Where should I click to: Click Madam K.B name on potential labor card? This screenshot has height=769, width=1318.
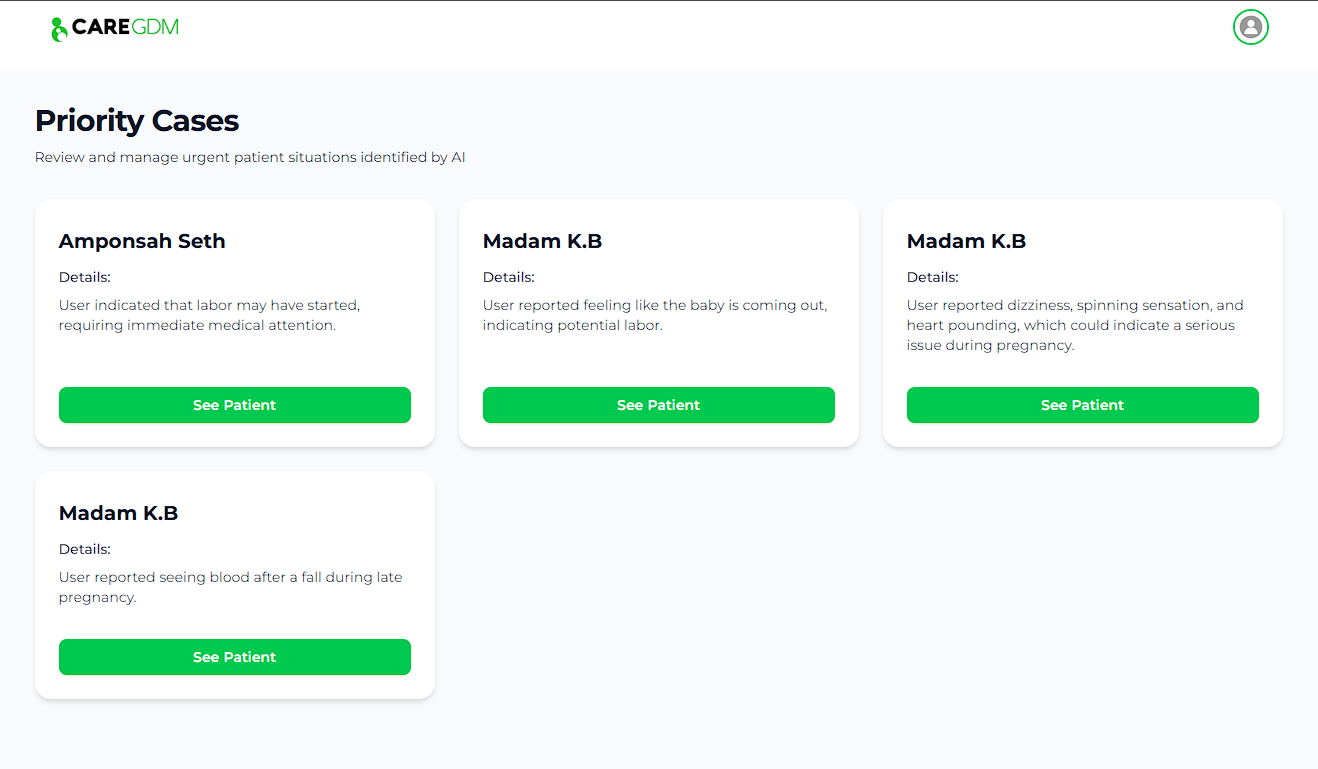(543, 241)
